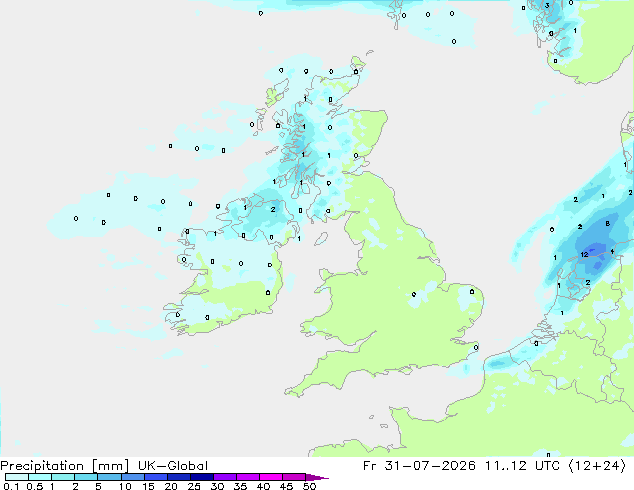The image size is (634, 490).
Task: Click the 0.1–0.5 mm palest legend swatch
Action: 17,477
